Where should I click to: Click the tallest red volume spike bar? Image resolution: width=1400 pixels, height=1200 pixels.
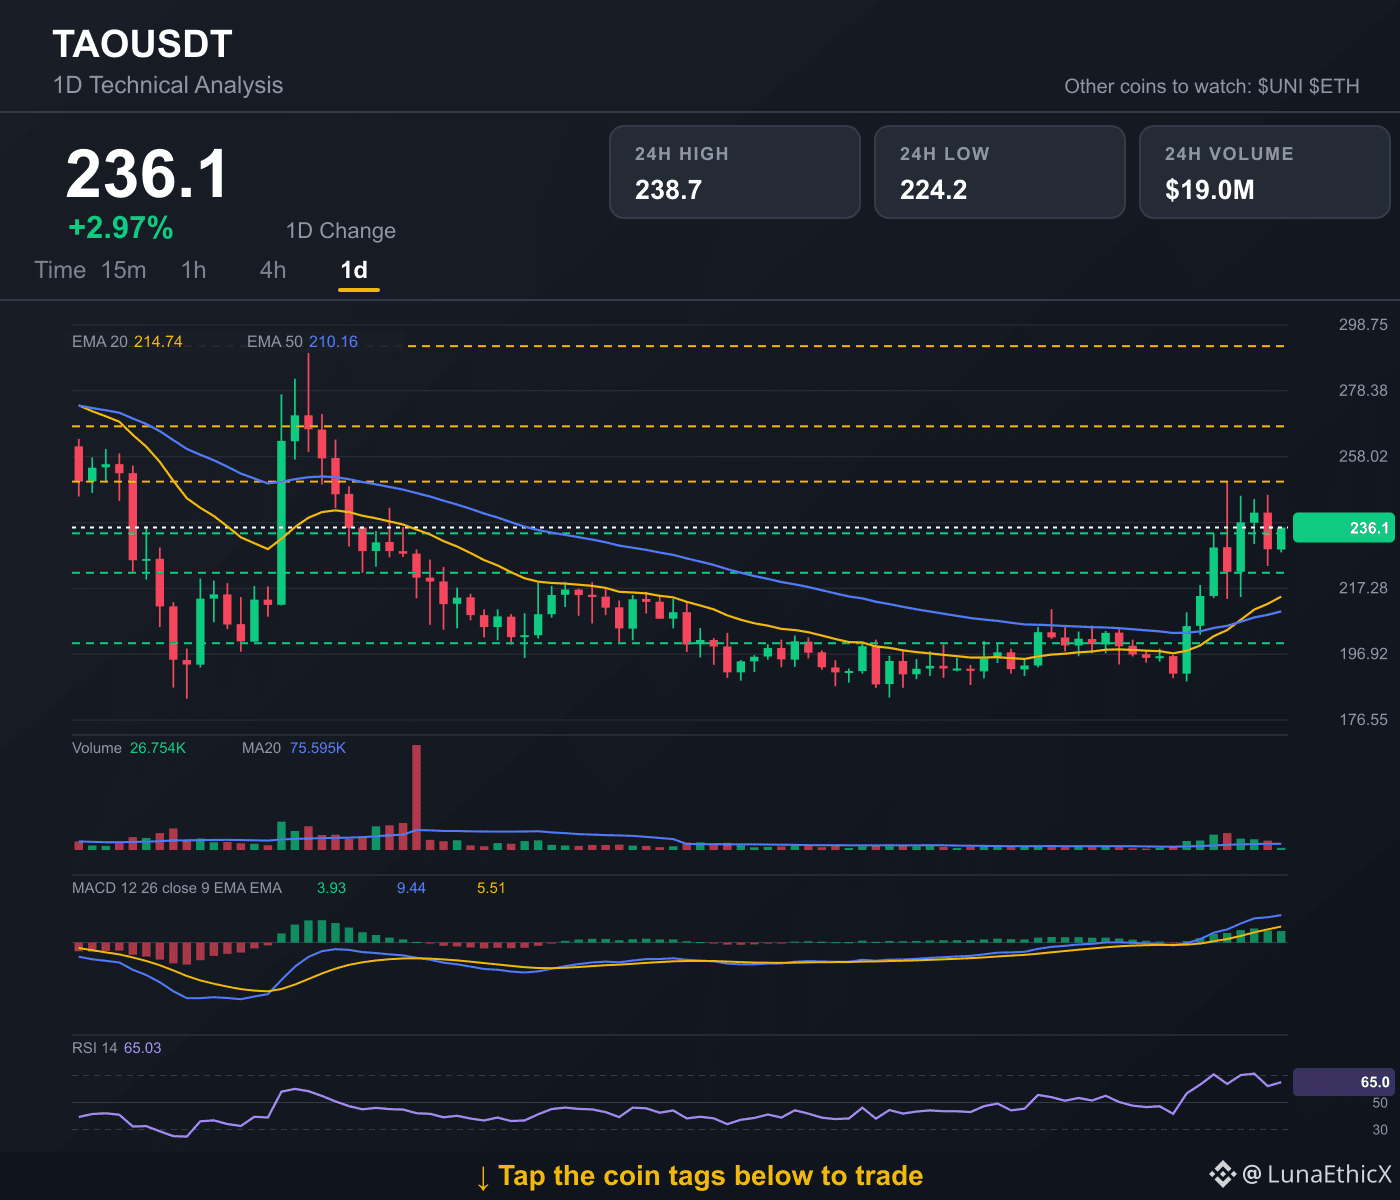[417, 797]
